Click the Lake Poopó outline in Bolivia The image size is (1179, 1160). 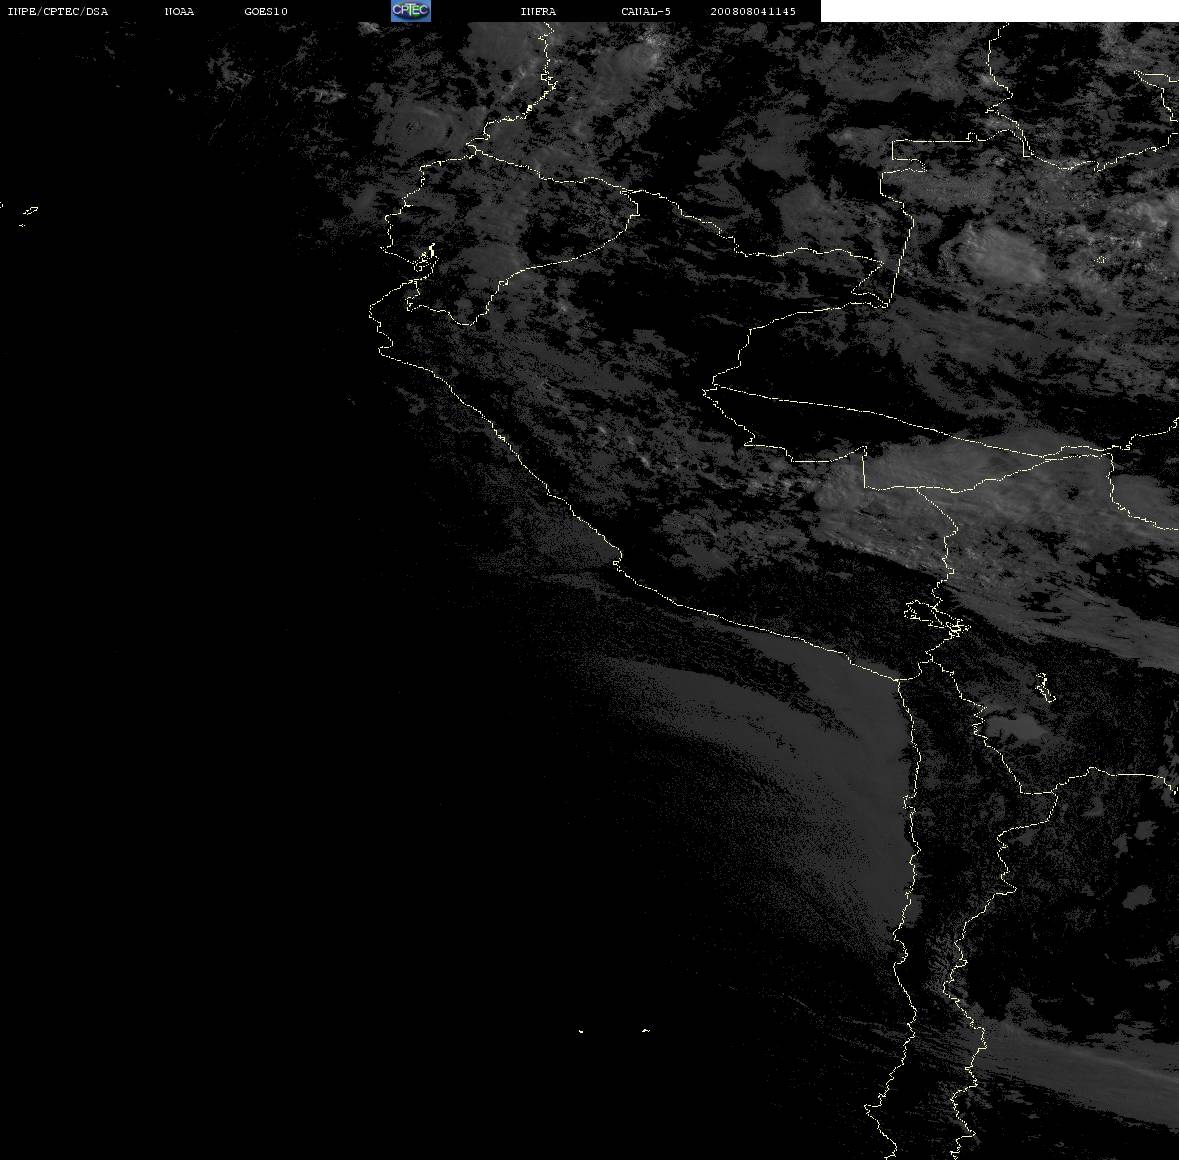coord(1044,687)
